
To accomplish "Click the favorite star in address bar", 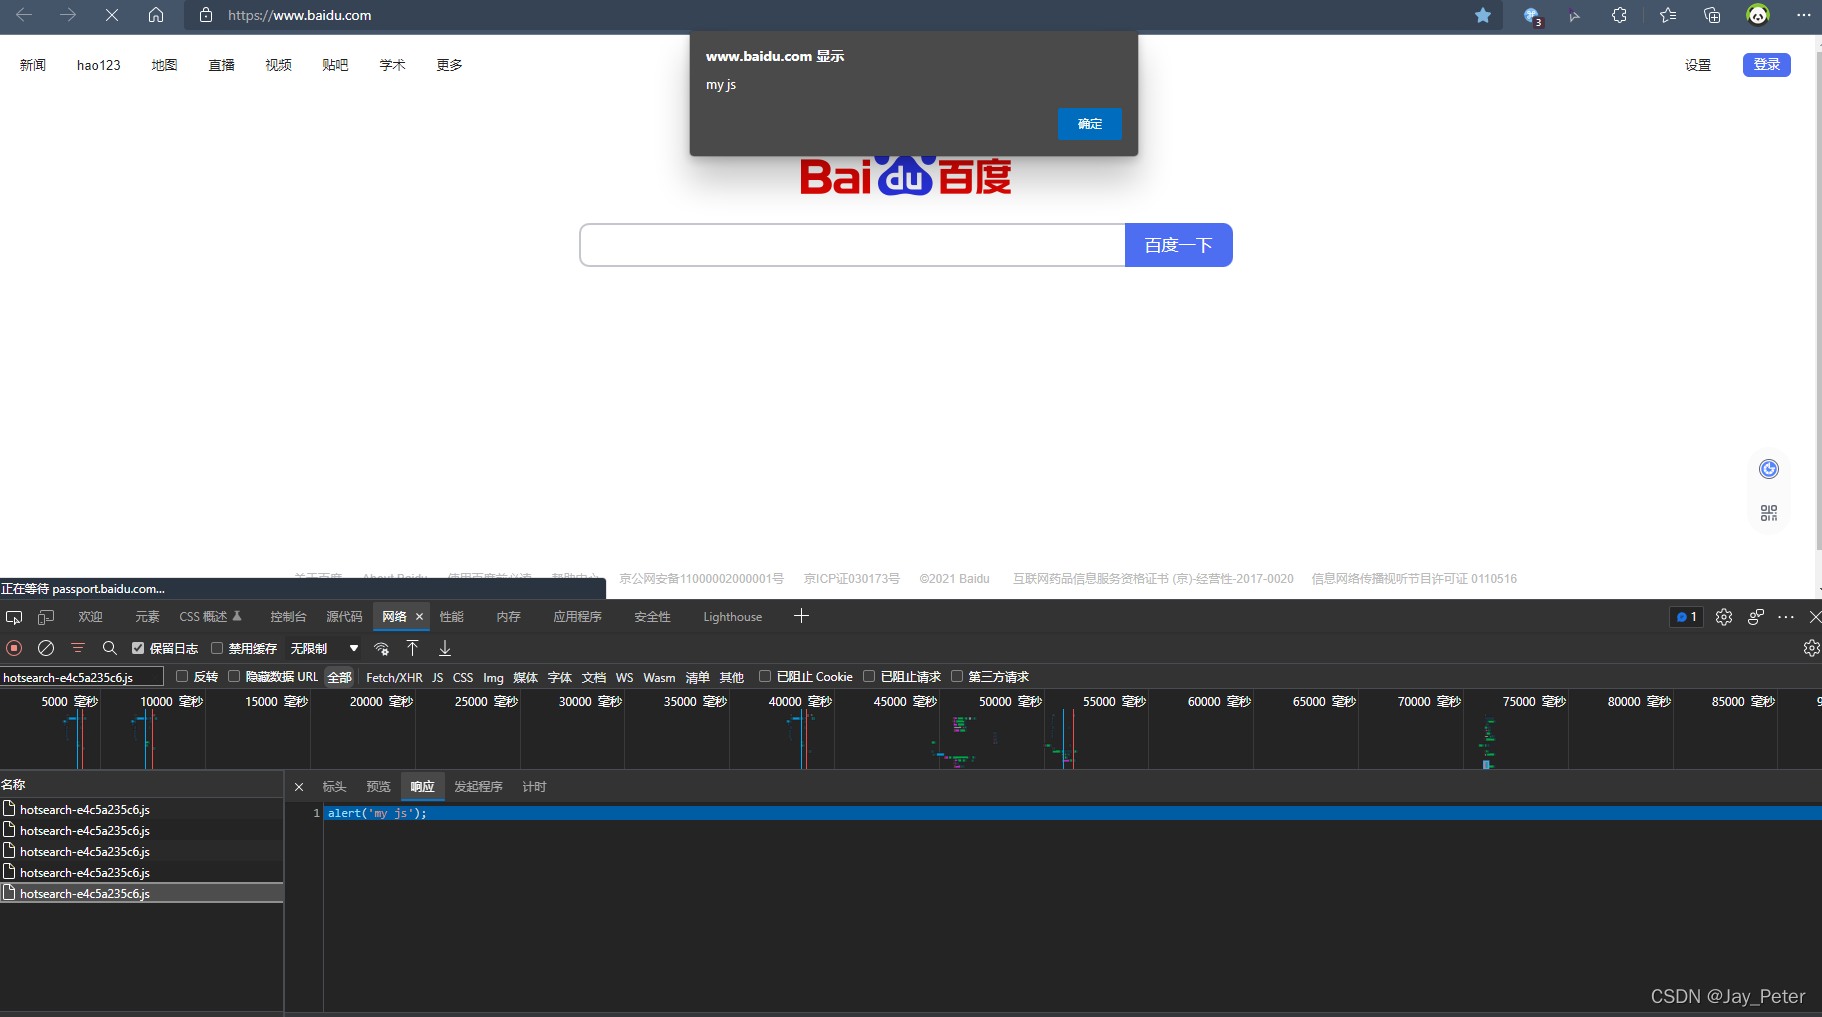I will click(1483, 15).
